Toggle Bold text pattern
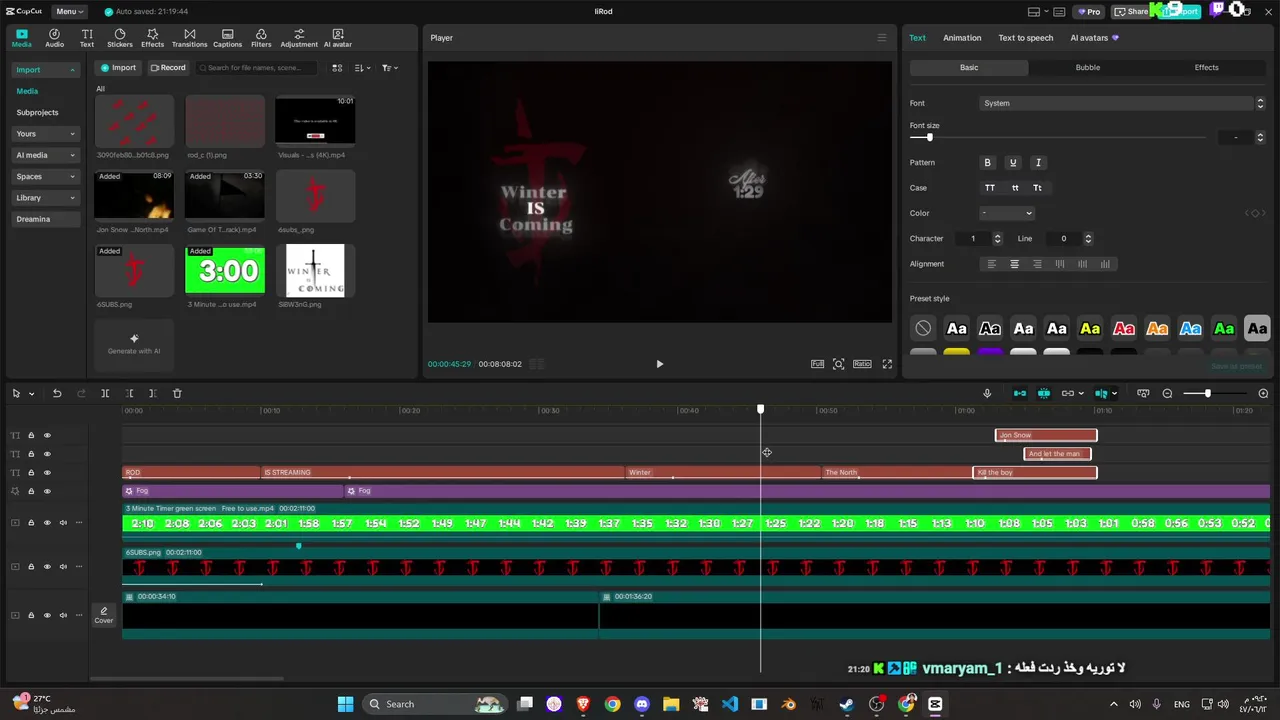 pyautogui.click(x=988, y=162)
